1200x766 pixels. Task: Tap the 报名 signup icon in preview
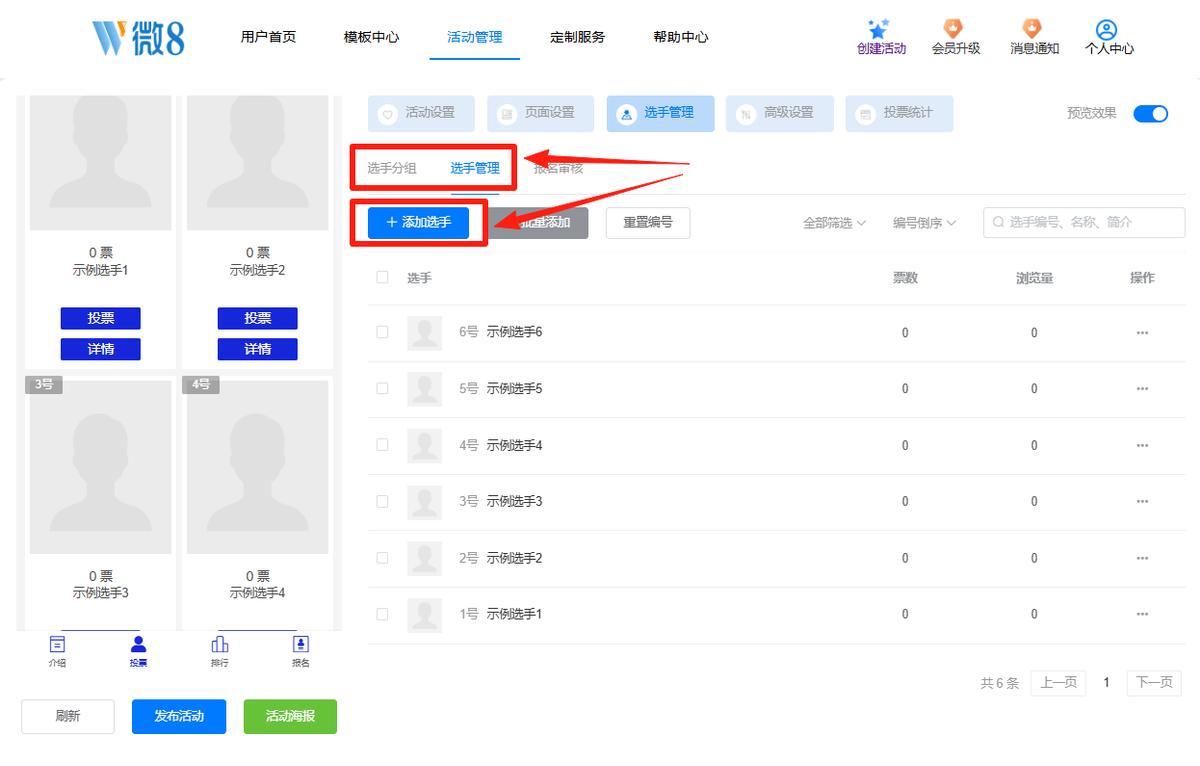pos(301,645)
